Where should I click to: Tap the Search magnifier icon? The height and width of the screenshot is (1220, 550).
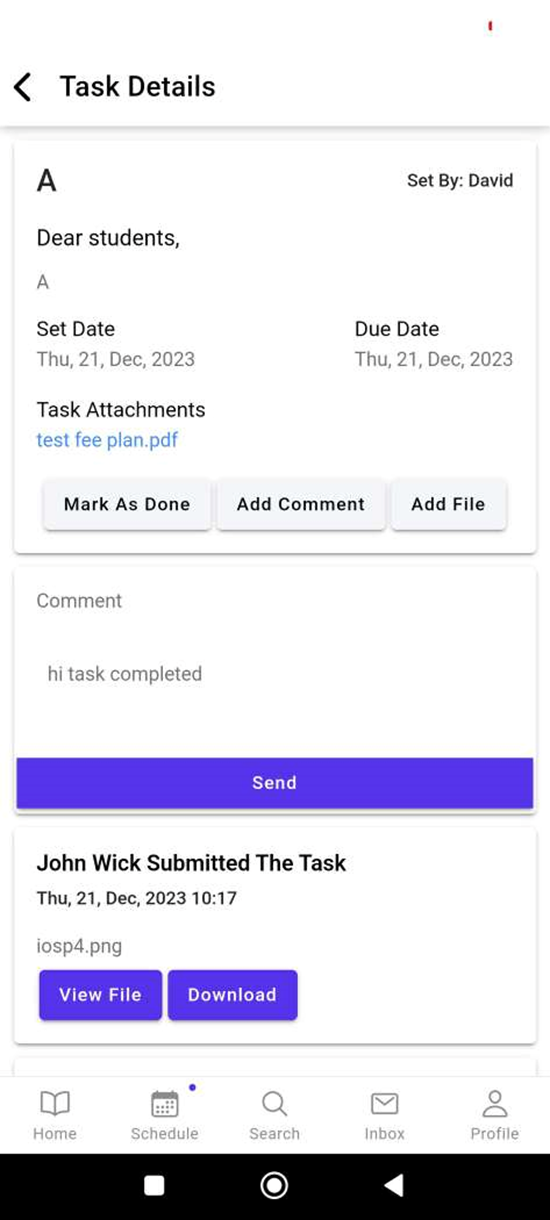(274, 1104)
